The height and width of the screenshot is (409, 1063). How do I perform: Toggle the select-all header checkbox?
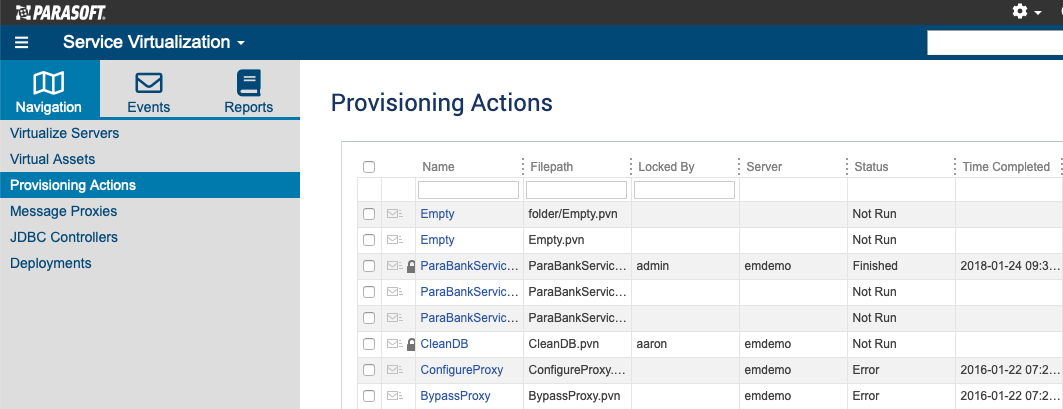tap(369, 167)
